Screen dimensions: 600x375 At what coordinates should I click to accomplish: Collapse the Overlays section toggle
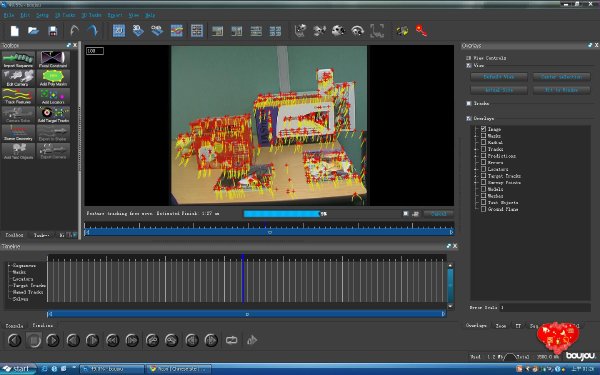click(469, 118)
